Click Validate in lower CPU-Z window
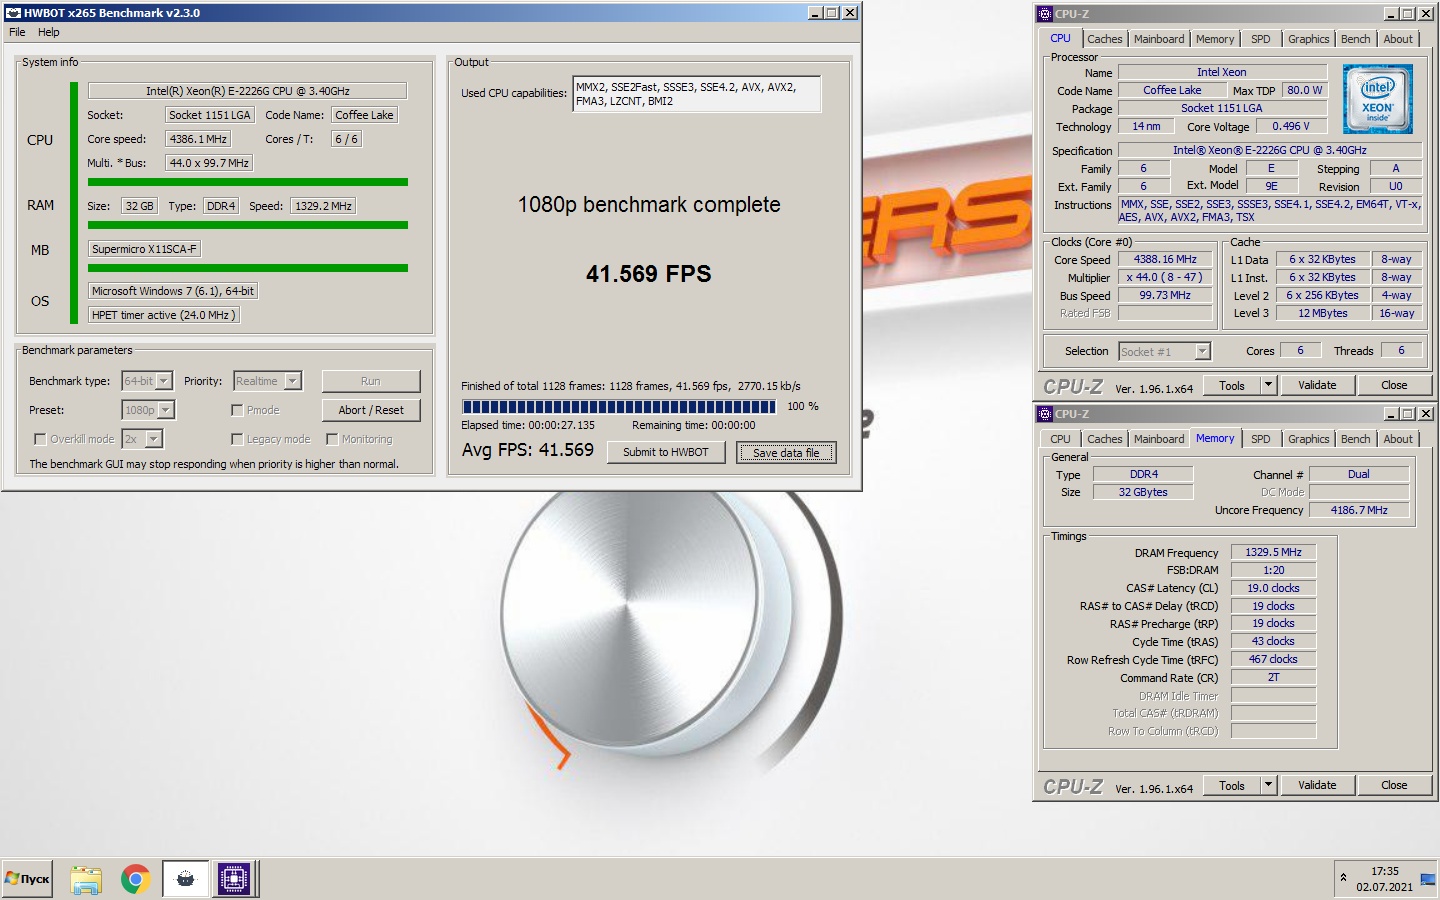The height and width of the screenshot is (900, 1440). click(1317, 785)
